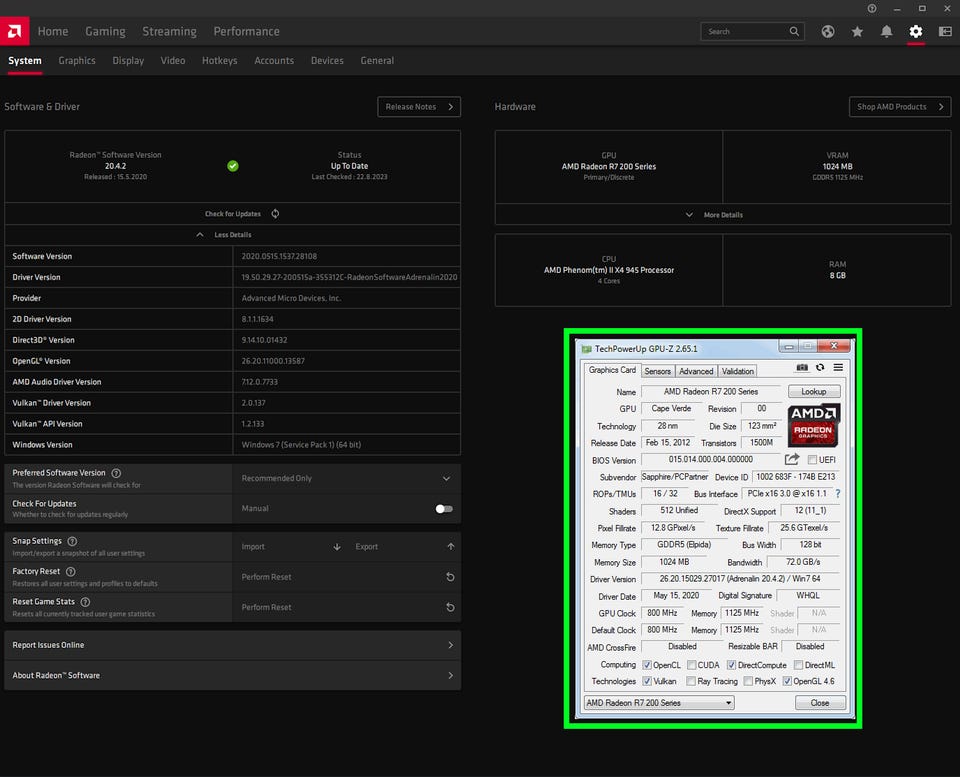Open the Hotkeys settings sub-tab
The image size is (960, 777).
pyautogui.click(x=219, y=61)
